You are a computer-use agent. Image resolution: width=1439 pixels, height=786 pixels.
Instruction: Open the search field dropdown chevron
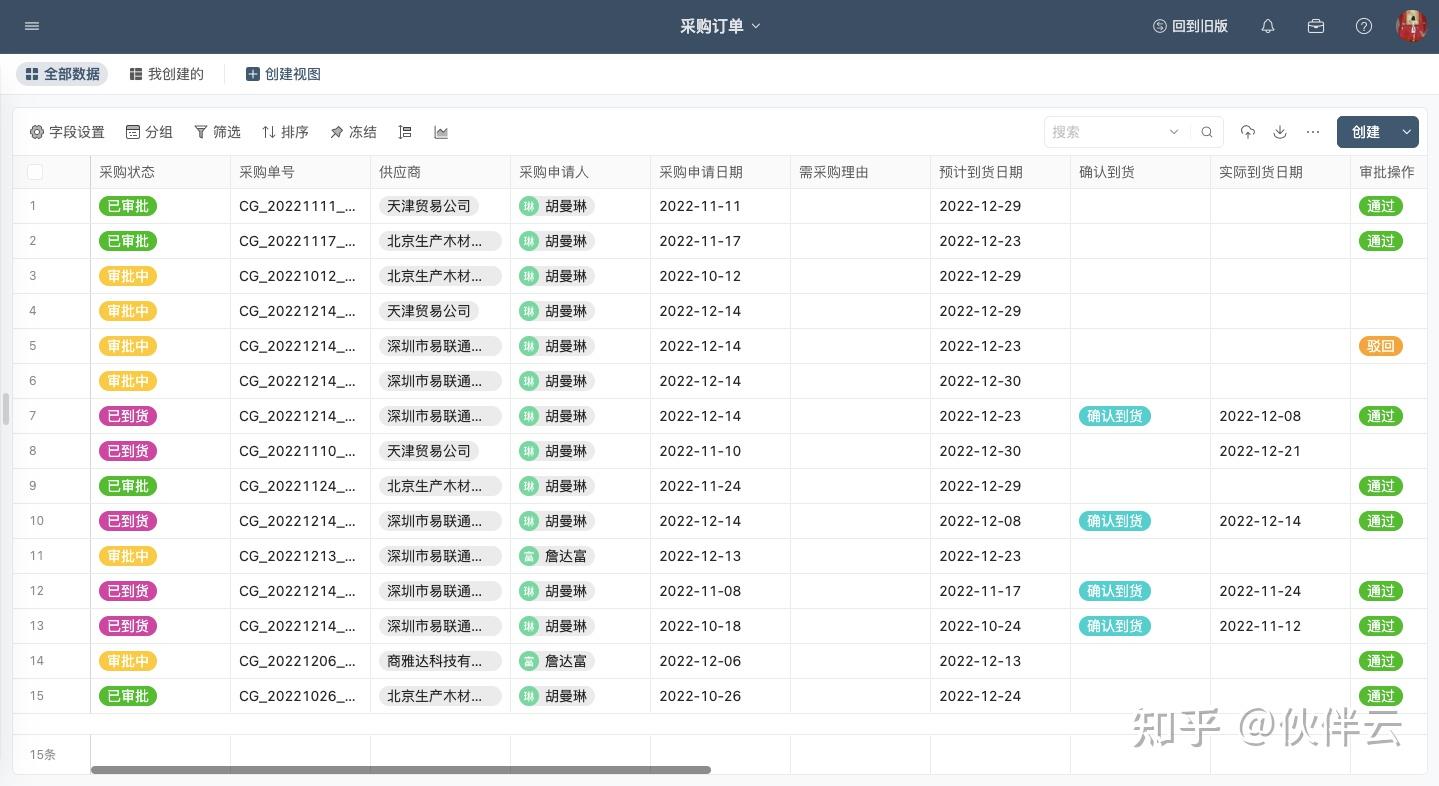tap(1174, 132)
